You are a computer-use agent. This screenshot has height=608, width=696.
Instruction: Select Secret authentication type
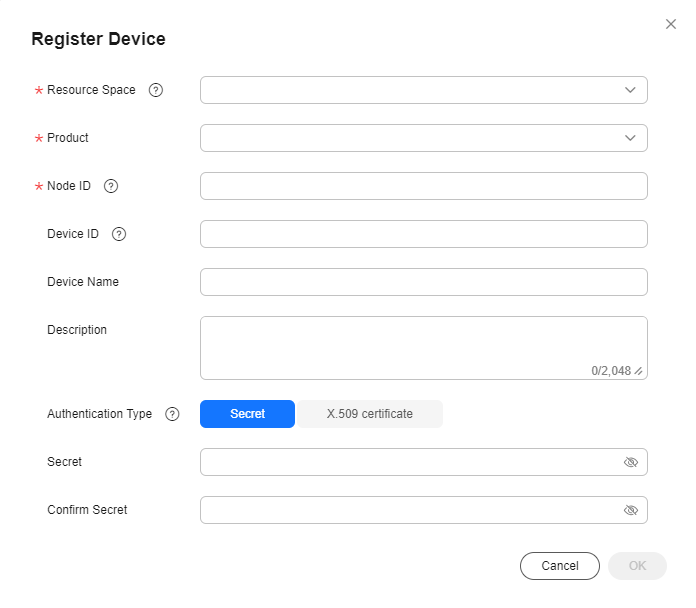coord(247,414)
